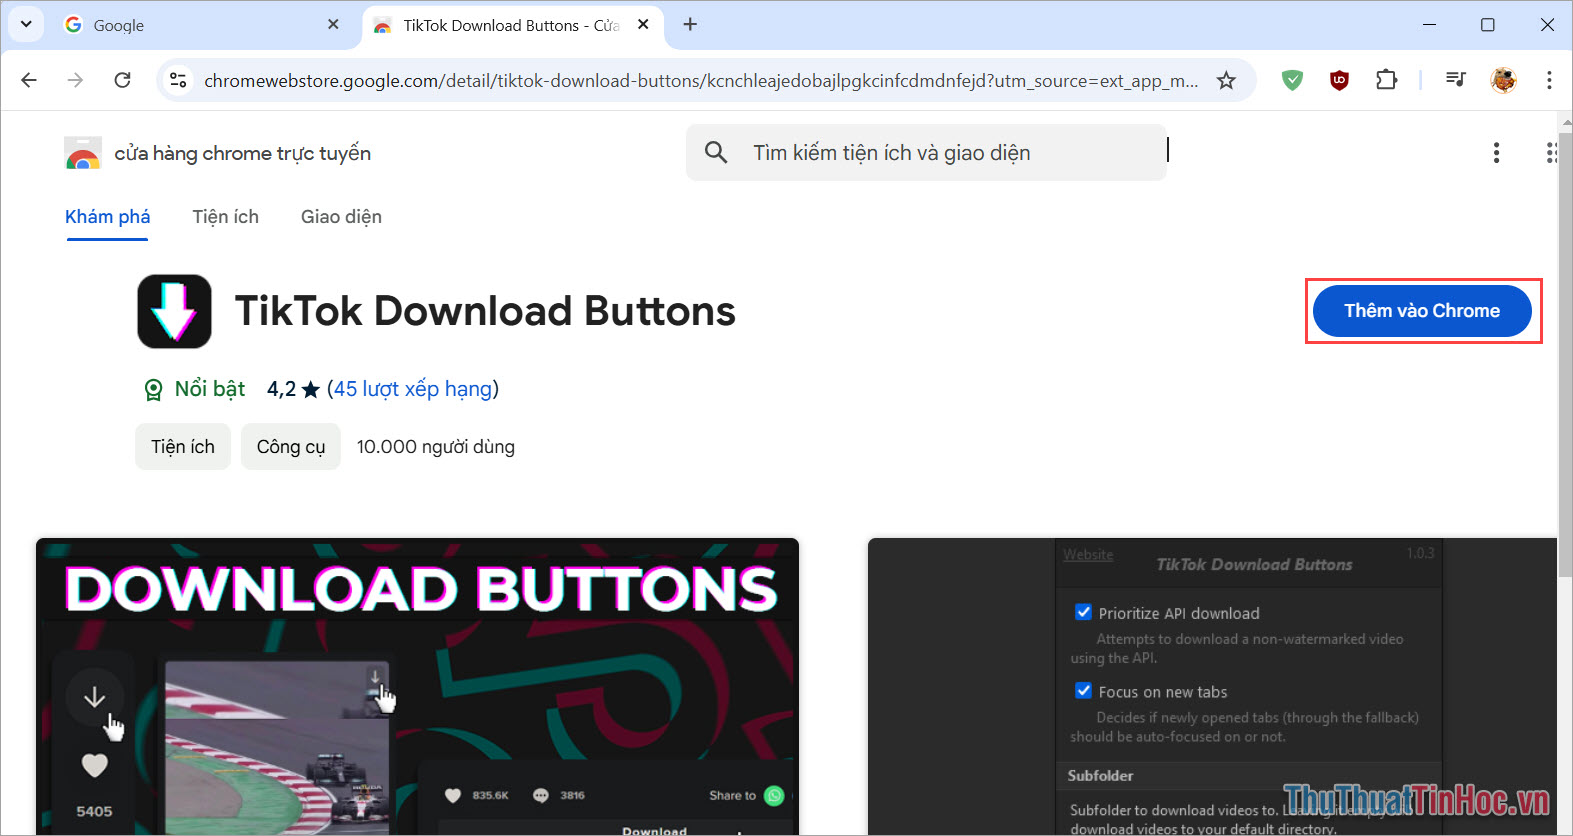Open Chrome three-dot menu
Screen dimensions: 1573x836
[x=1548, y=80]
